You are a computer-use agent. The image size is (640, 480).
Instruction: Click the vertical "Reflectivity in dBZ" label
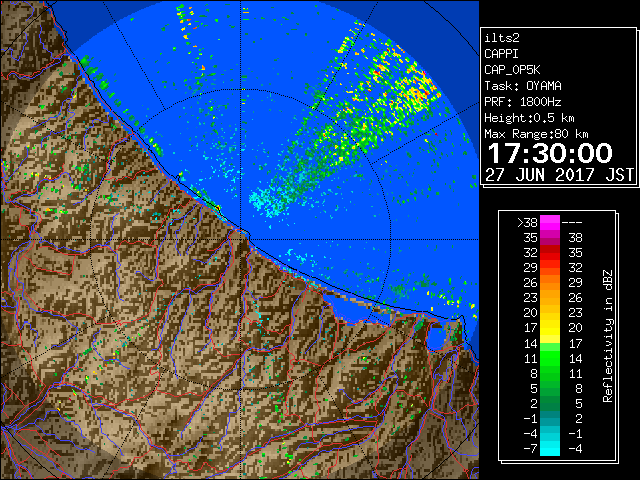608,336
